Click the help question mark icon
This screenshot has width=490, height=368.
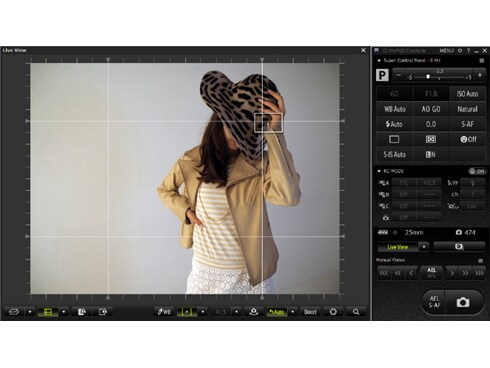pos(468,51)
